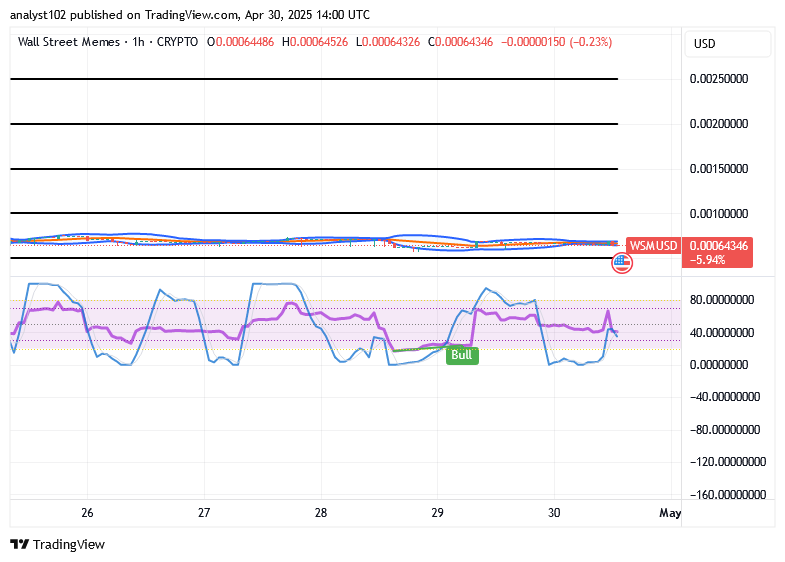The width and height of the screenshot is (785, 562).
Task: Click the 0.00100000 price axis label
Action: coord(718,214)
